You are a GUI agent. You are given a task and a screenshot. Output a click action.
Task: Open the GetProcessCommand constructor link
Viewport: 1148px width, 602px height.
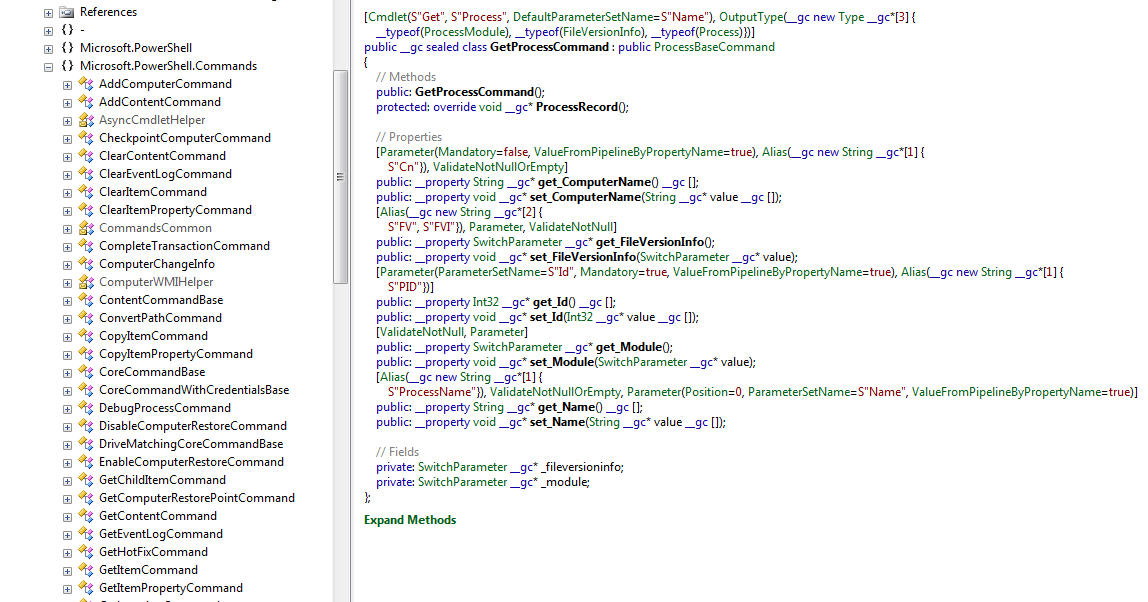tap(474, 92)
